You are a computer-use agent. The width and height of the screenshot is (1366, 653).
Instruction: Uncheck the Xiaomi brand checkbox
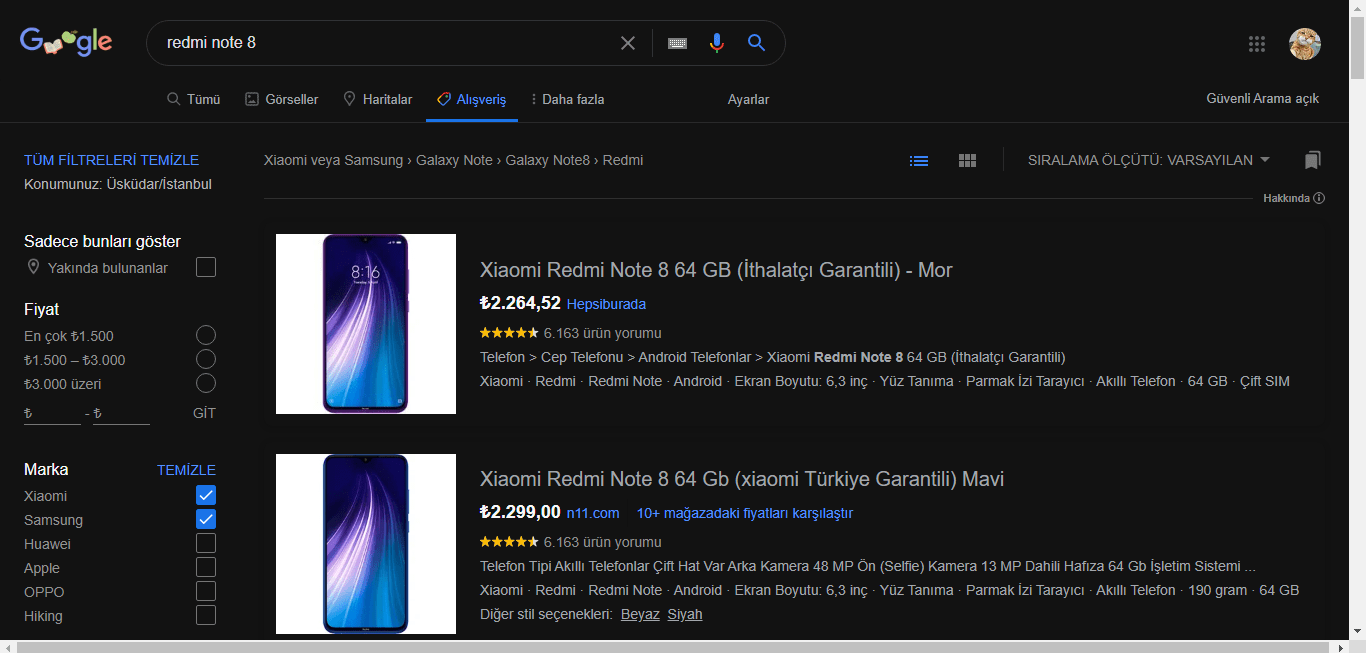point(206,495)
